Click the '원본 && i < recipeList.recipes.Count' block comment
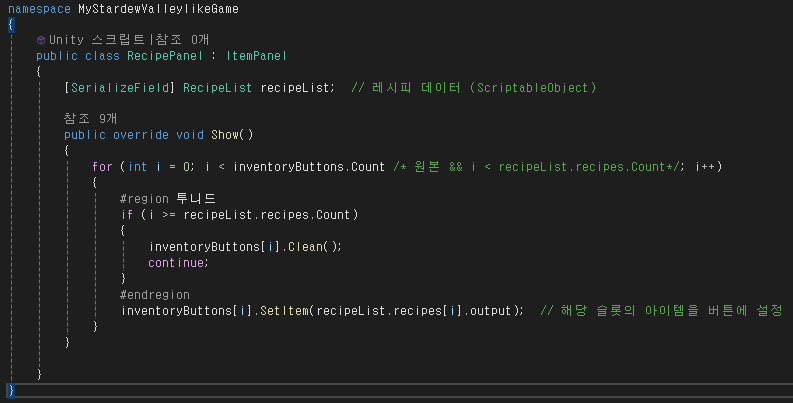This screenshot has height=403, width=793. pyautogui.click(x=537, y=166)
